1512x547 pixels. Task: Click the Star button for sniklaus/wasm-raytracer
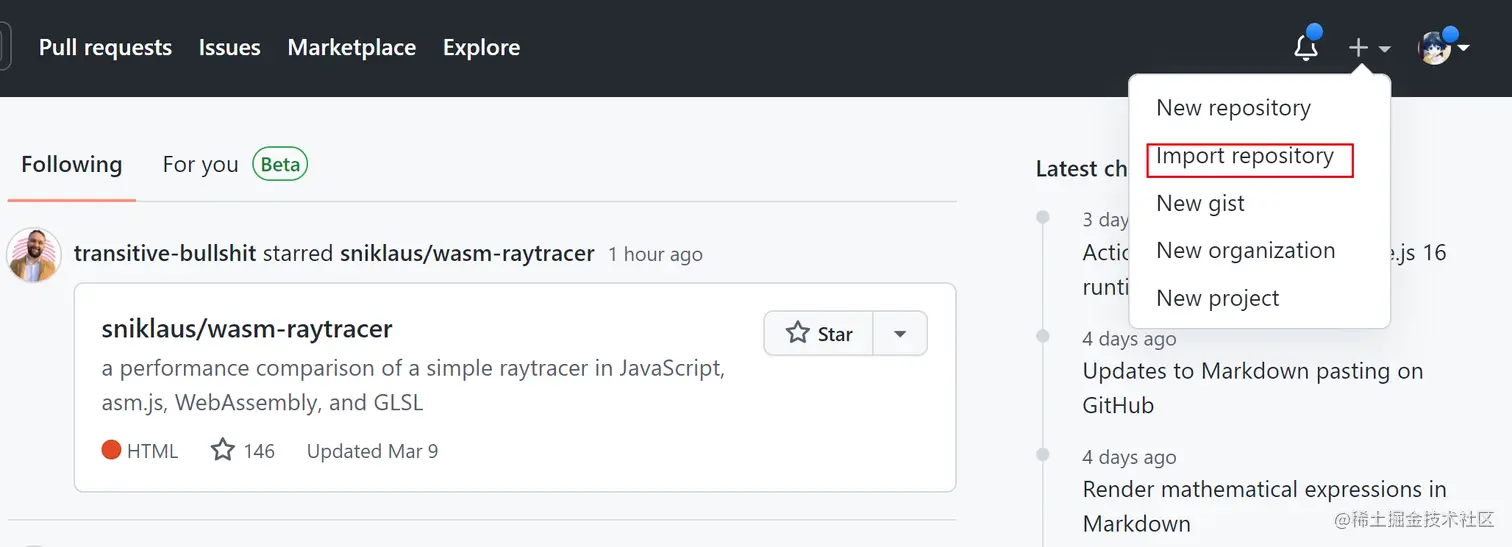[x=819, y=333]
